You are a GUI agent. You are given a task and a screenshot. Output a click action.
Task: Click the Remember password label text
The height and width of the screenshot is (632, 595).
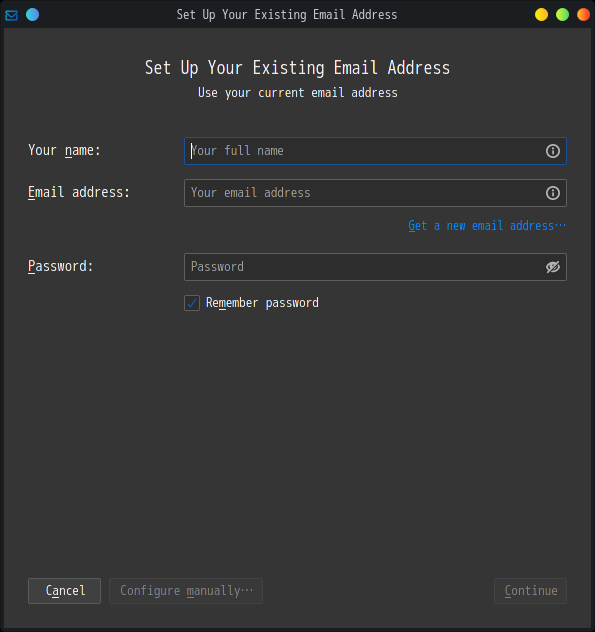(x=262, y=303)
